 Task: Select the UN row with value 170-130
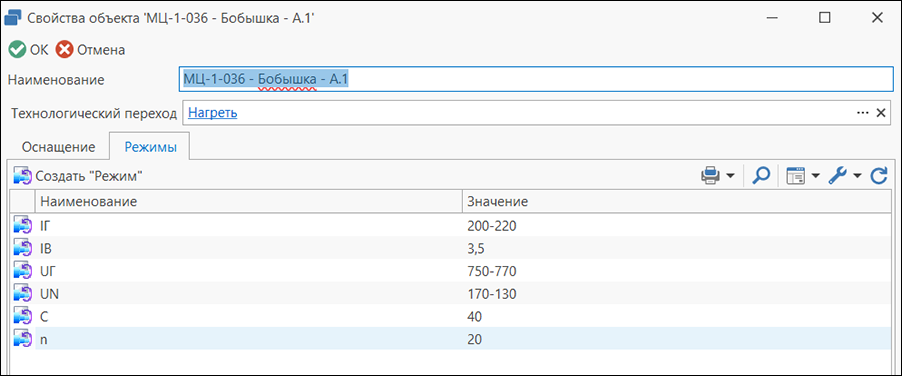(x=450, y=294)
